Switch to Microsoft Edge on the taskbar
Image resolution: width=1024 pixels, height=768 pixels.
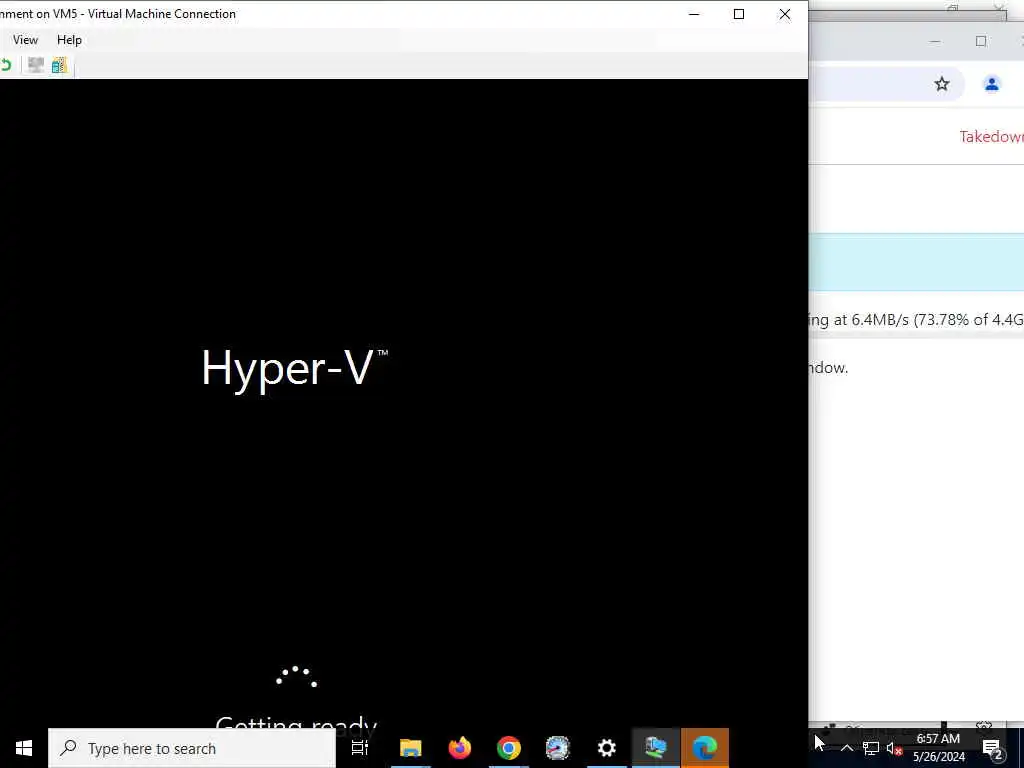(x=705, y=748)
